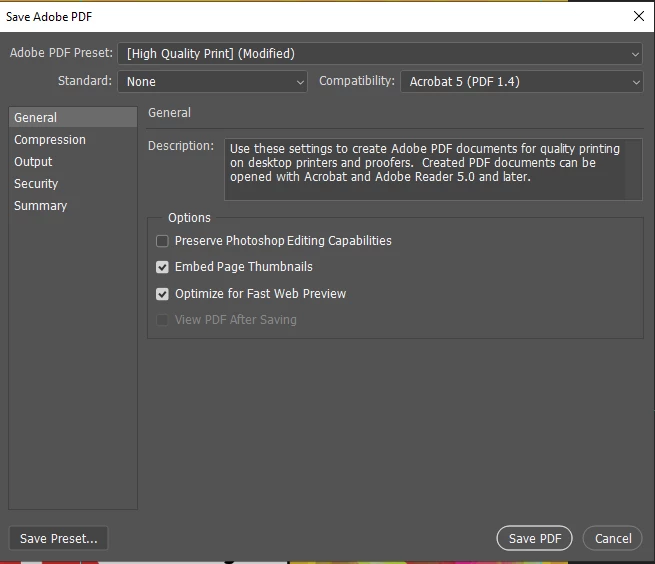Click the Description box scrollbar

point(633,169)
